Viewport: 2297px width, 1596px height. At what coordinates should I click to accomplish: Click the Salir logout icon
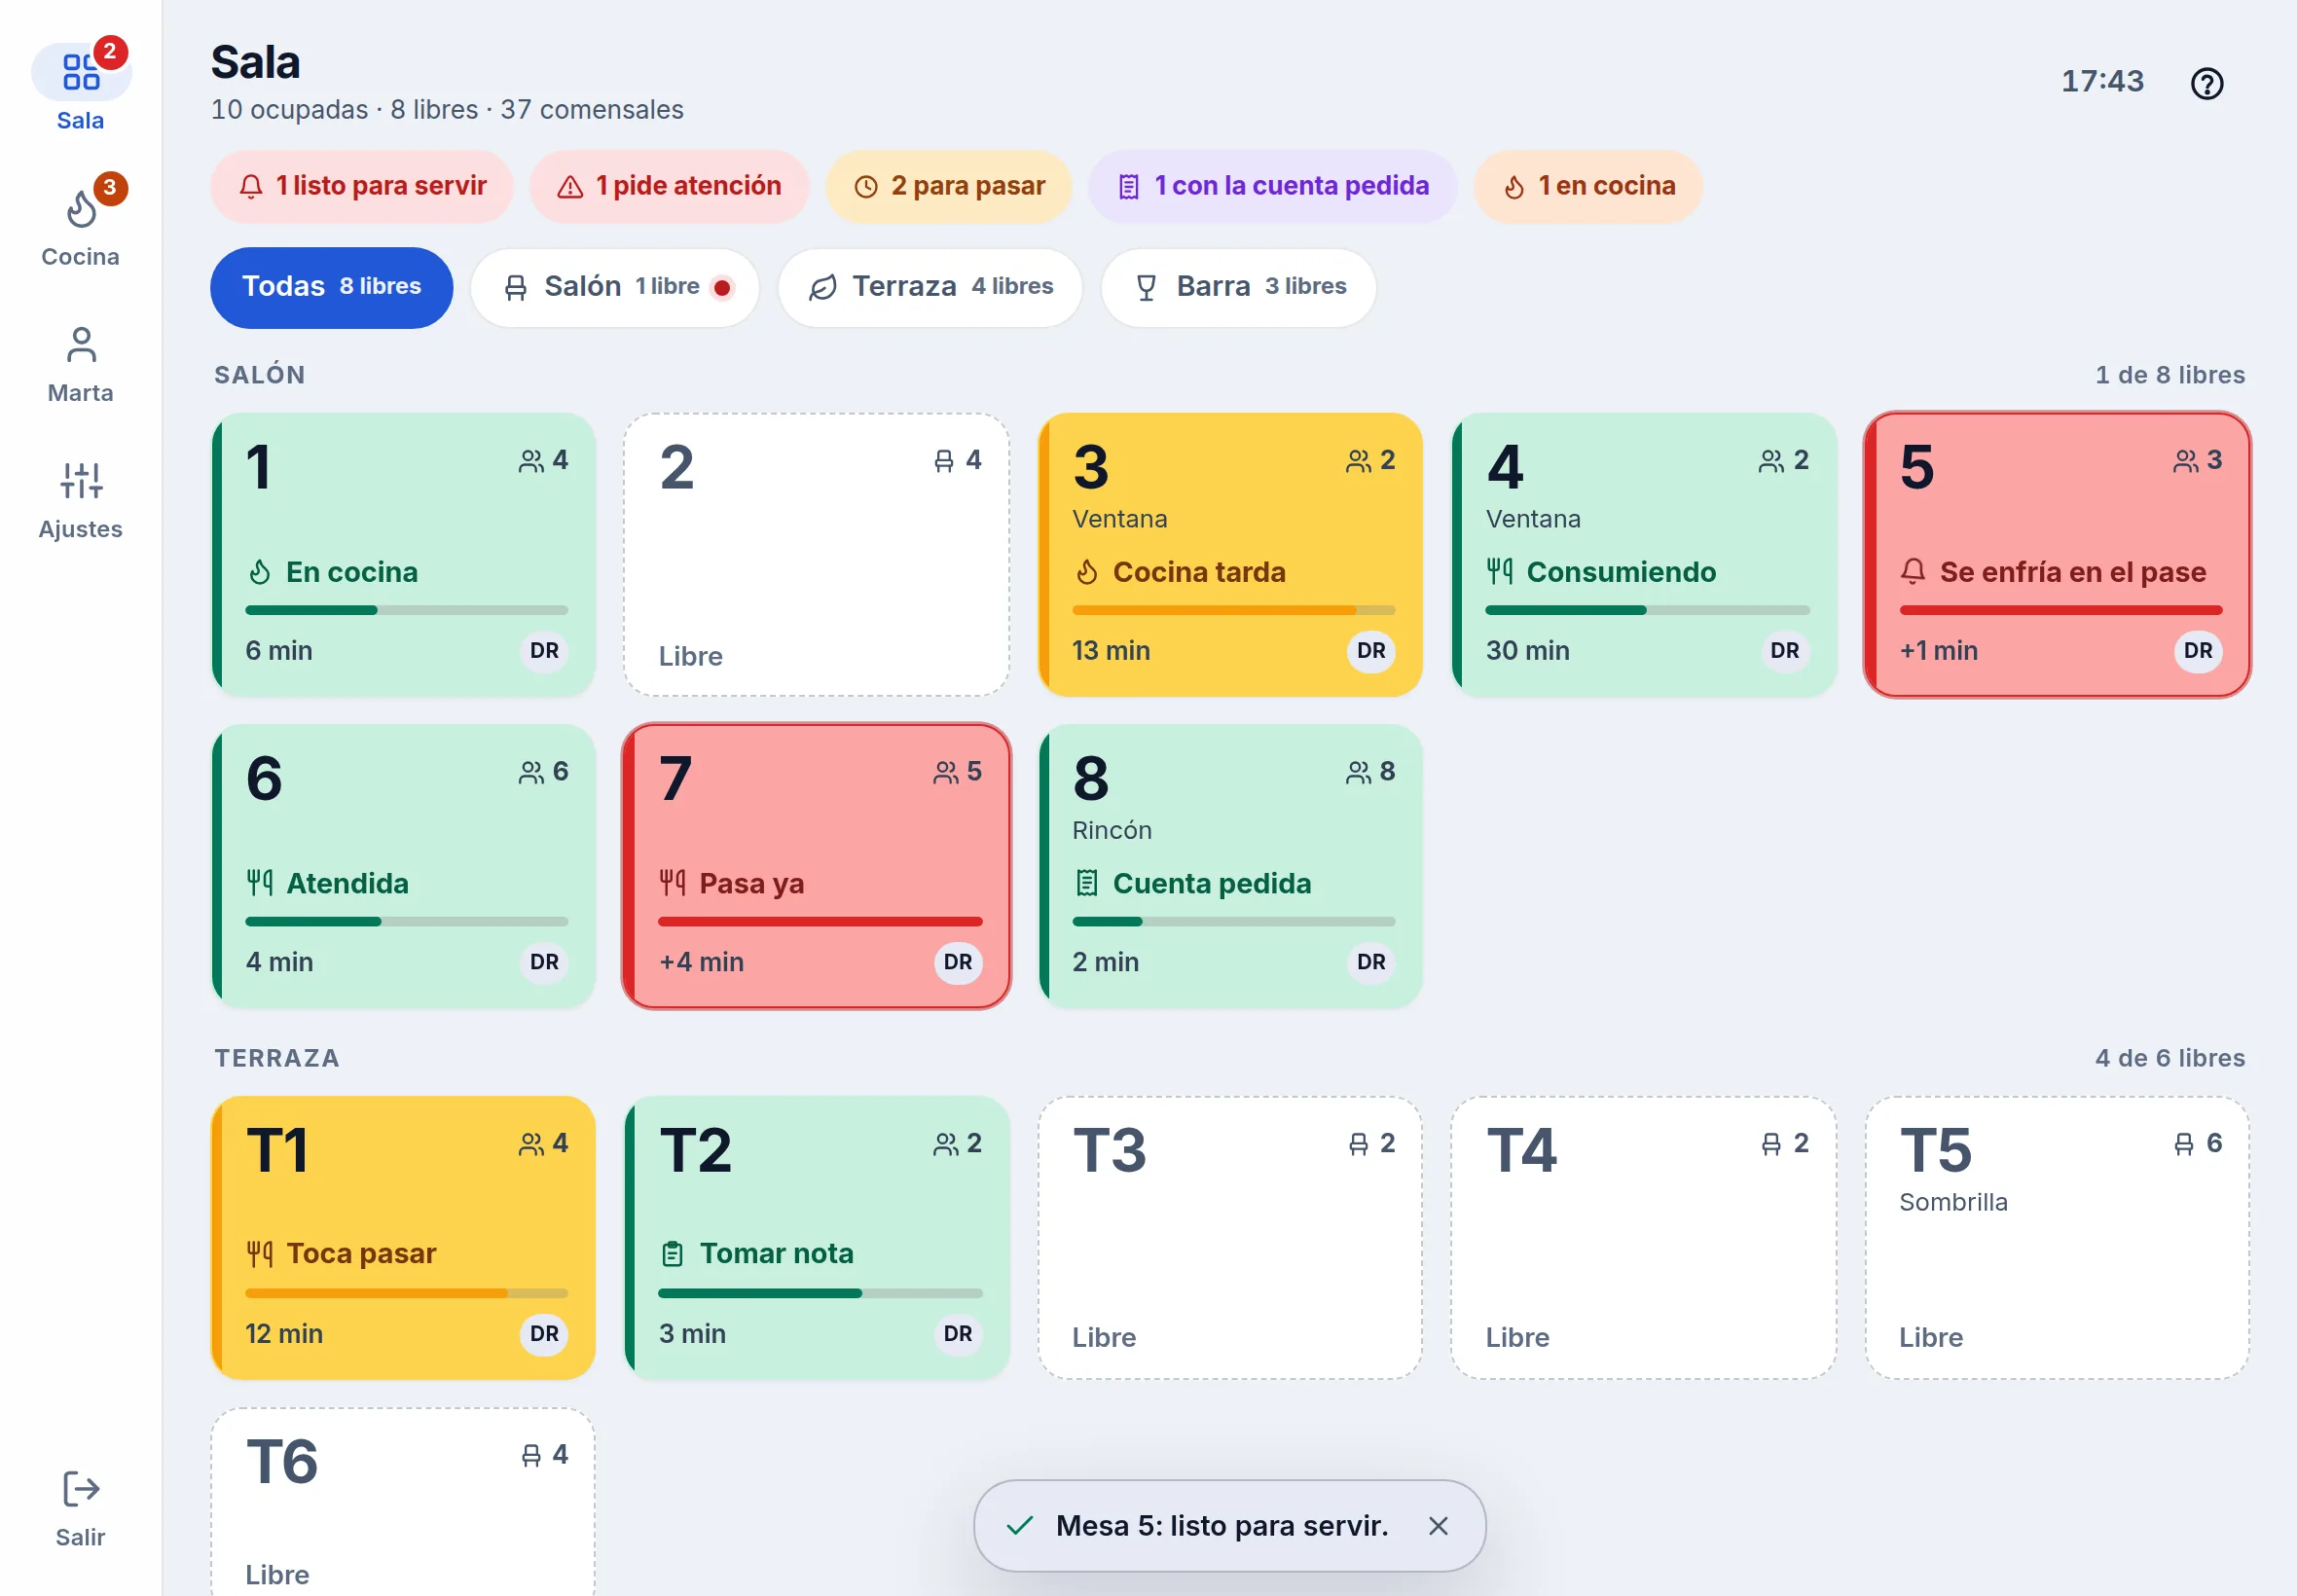tap(80, 1488)
